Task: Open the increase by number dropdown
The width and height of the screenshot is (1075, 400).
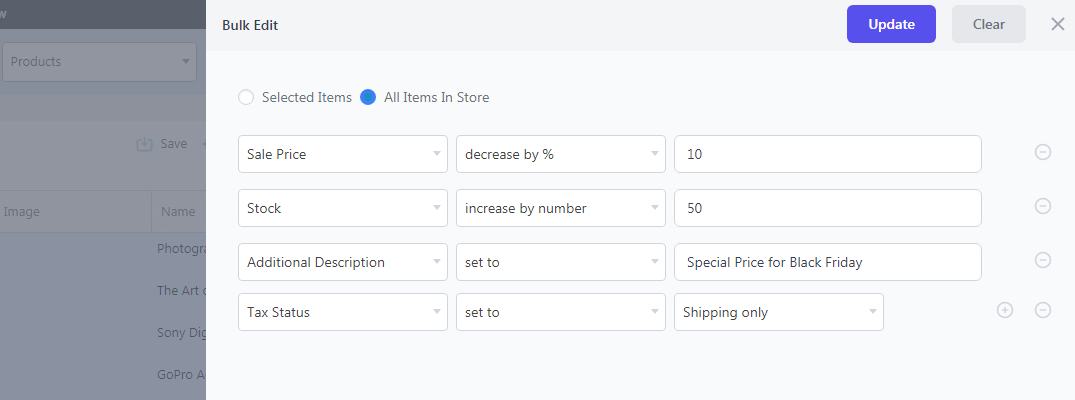Action: (x=561, y=208)
